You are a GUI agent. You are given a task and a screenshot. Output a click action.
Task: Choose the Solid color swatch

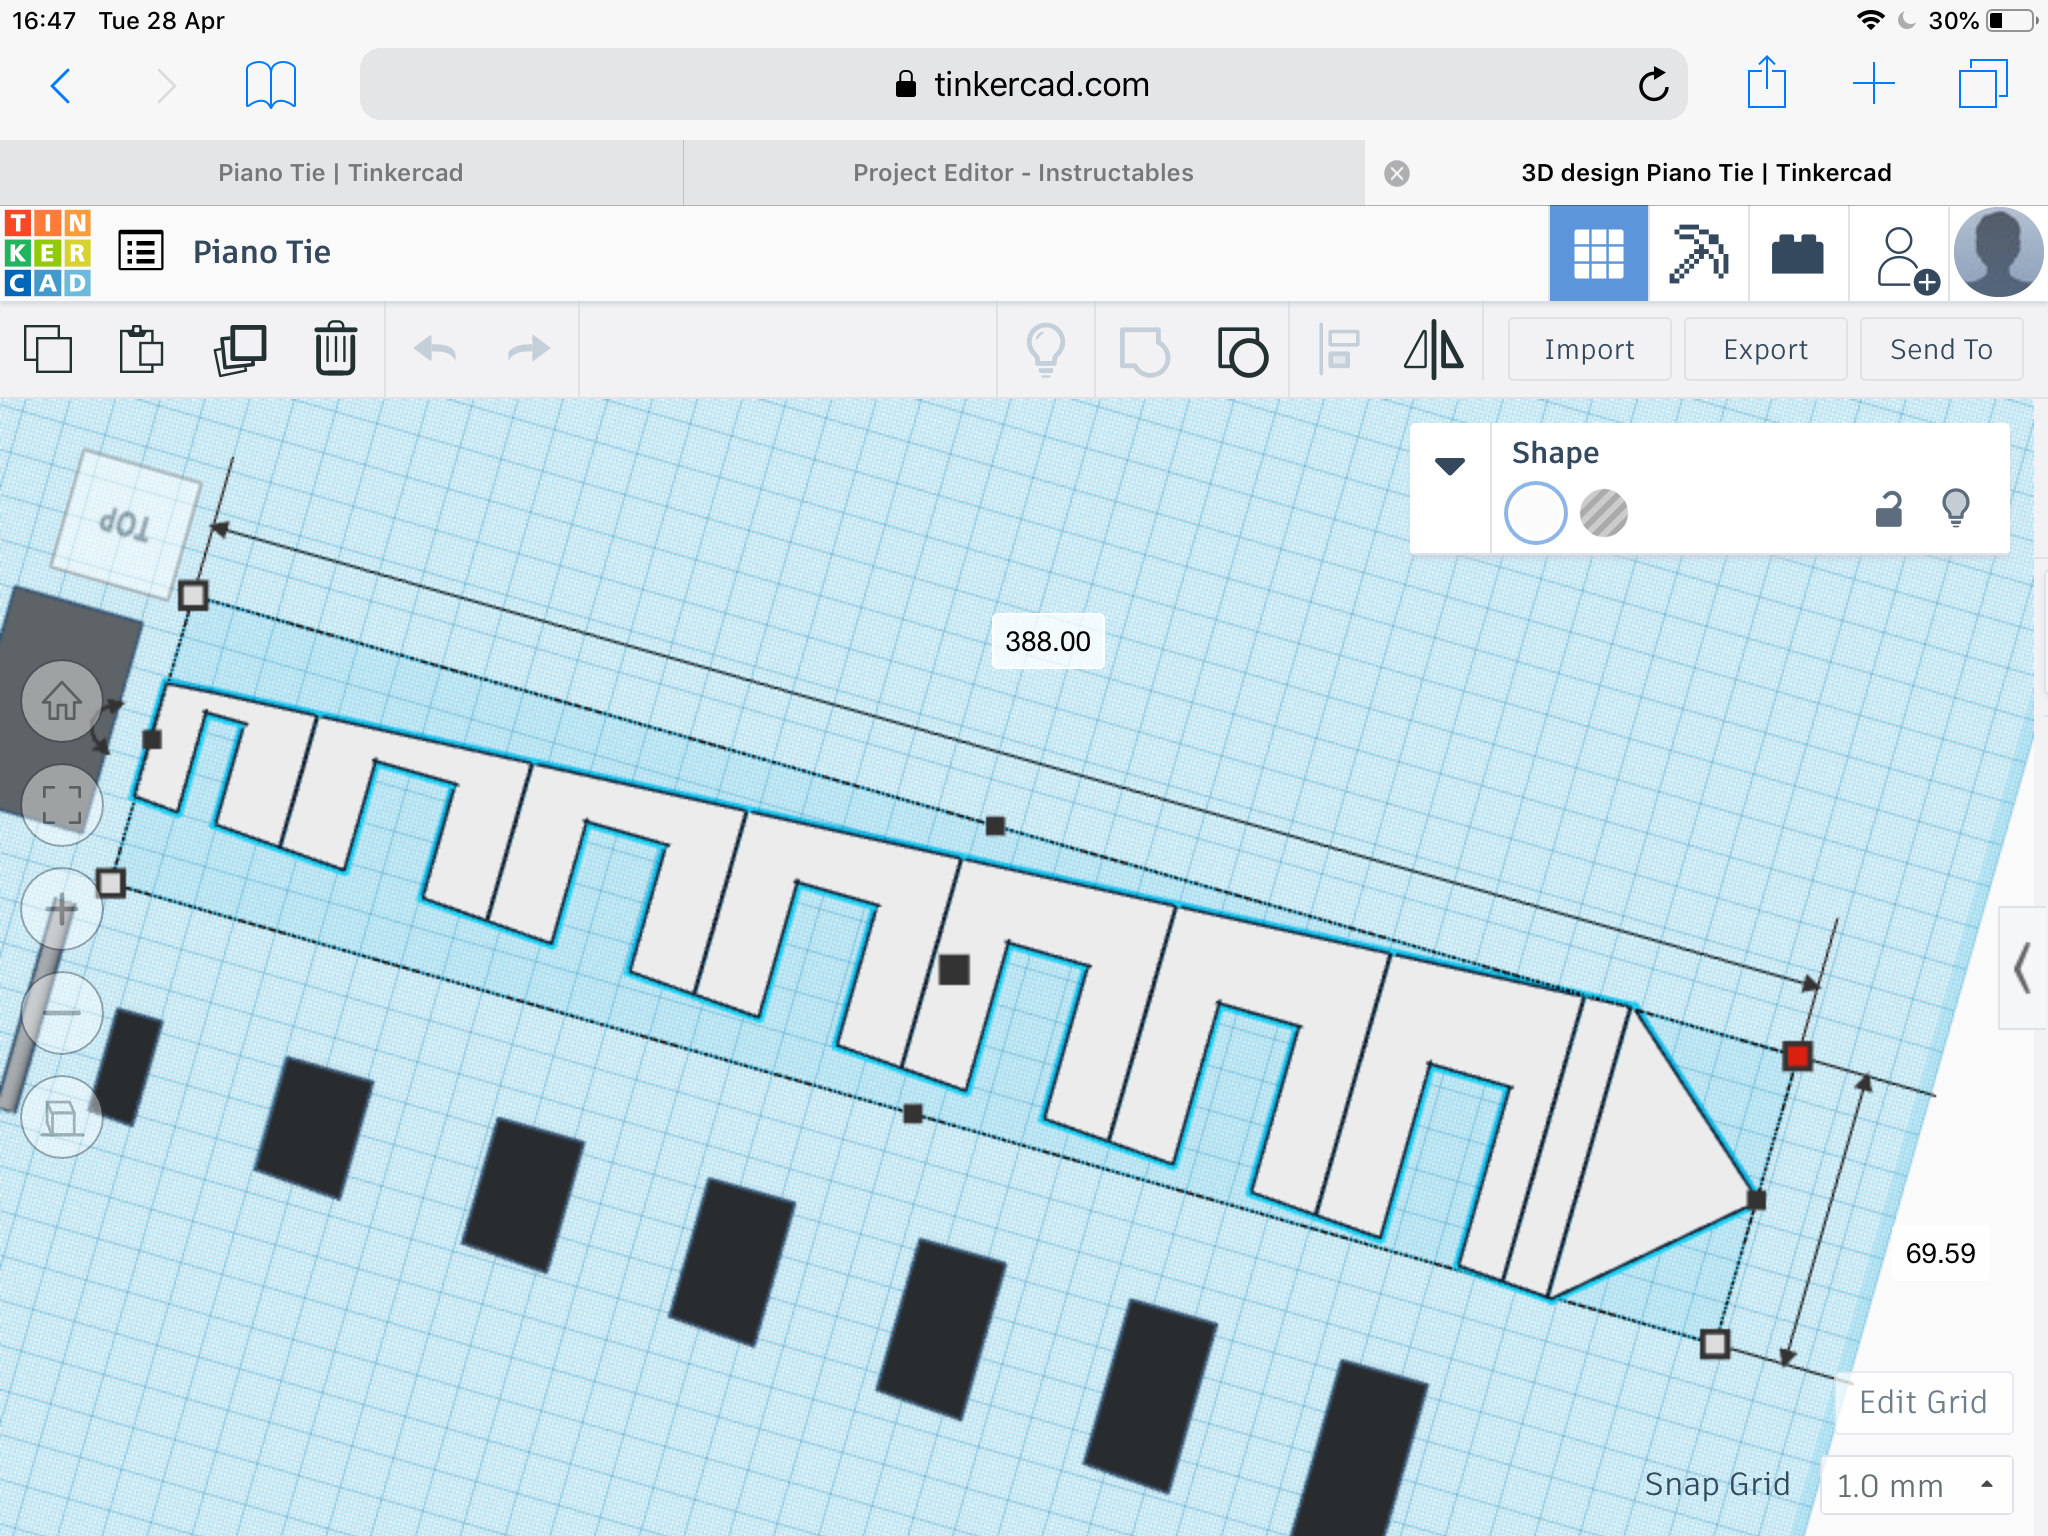(1535, 513)
